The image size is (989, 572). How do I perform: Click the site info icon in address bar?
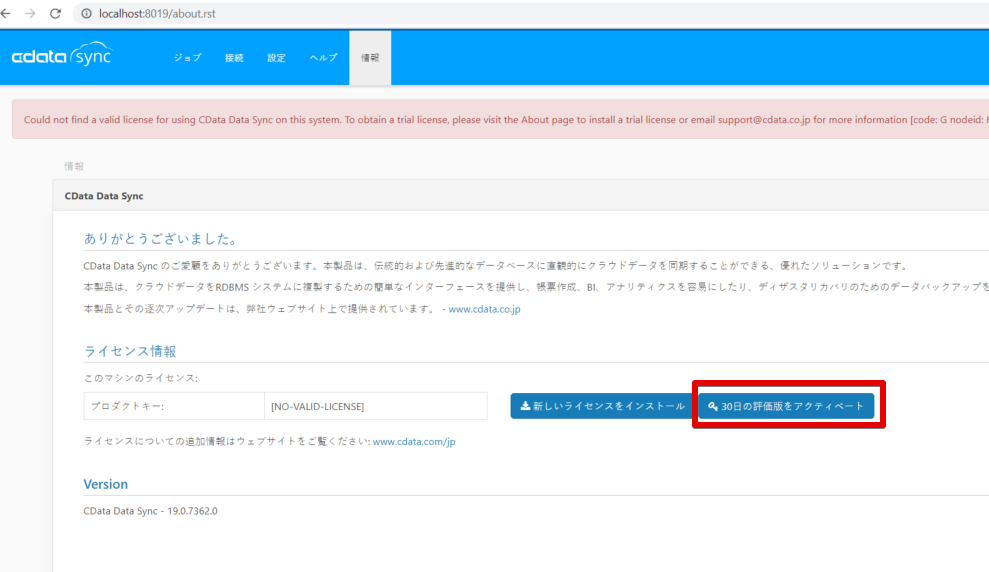(x=86, y=13)
